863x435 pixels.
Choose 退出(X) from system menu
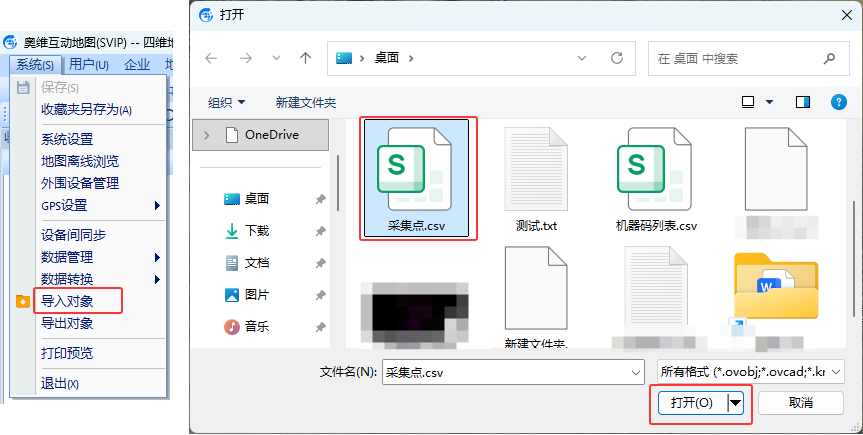tap(59, 383)
